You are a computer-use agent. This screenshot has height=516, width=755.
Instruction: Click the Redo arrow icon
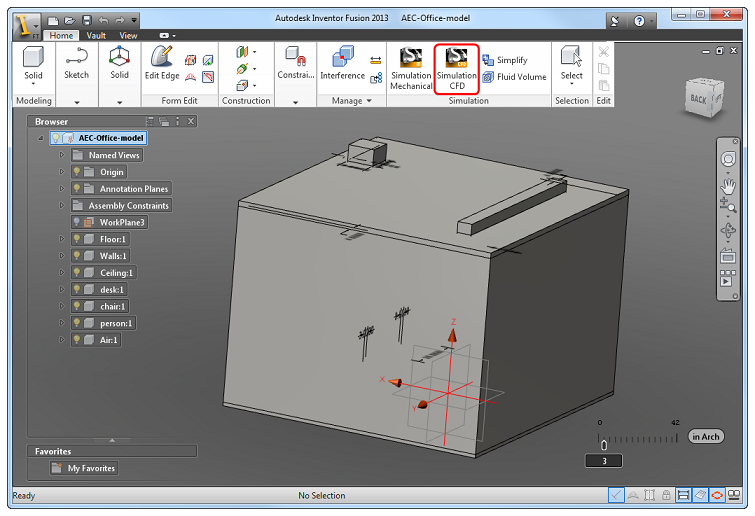(x=119, y=20)
